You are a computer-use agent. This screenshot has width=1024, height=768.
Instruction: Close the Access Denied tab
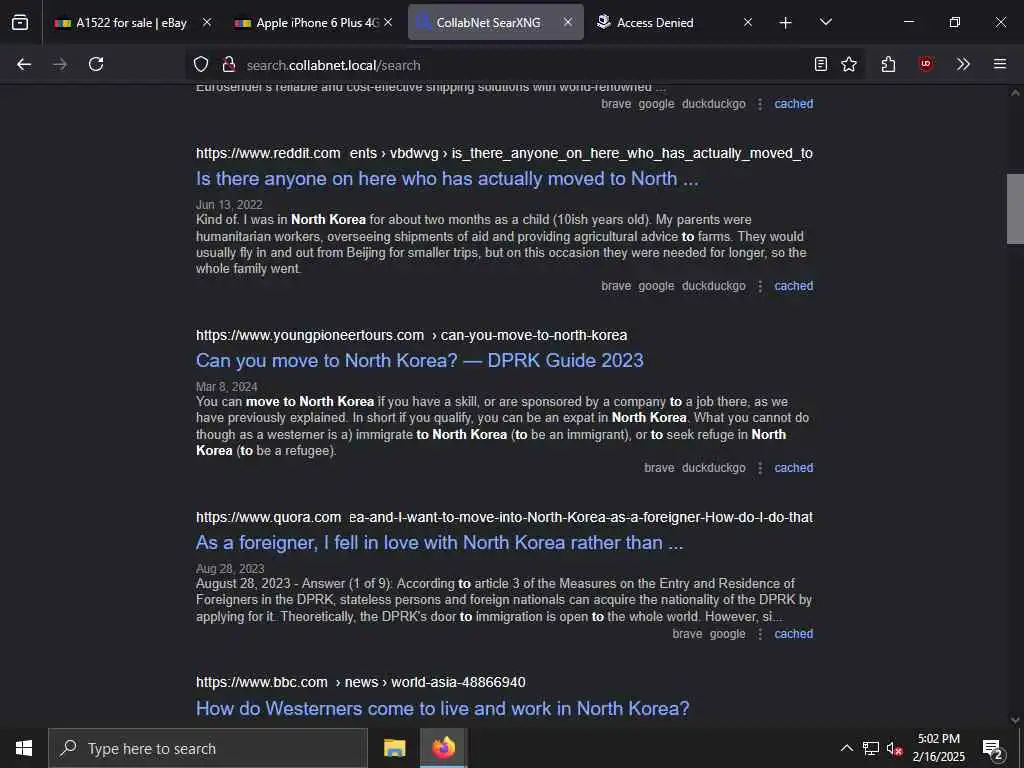pos(748,22)
